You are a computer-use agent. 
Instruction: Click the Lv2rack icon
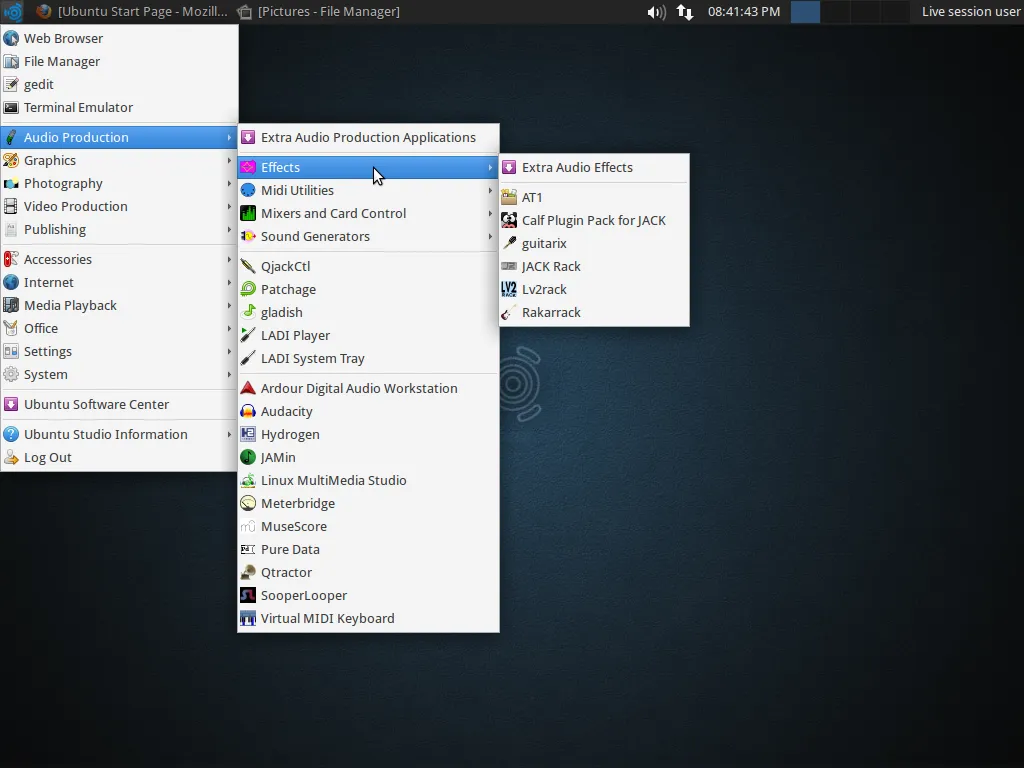point(509,289)
